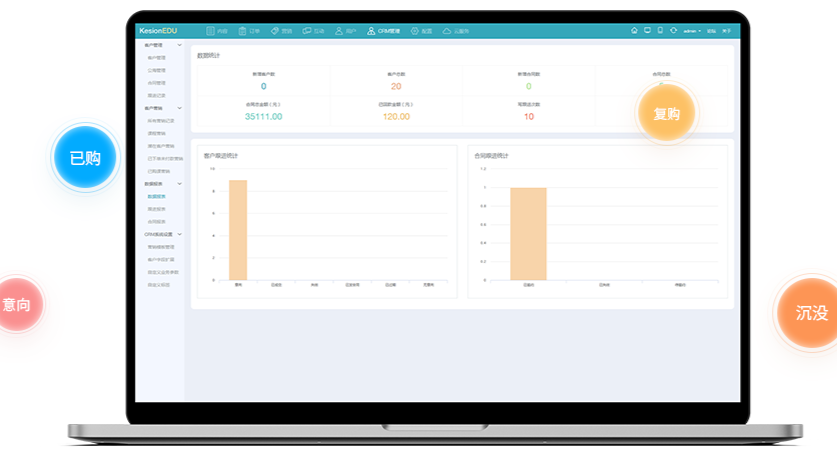Open the 用户 module in the top navigation
Image resolution: width=837 pixels, height=449 pixels.
345,31
